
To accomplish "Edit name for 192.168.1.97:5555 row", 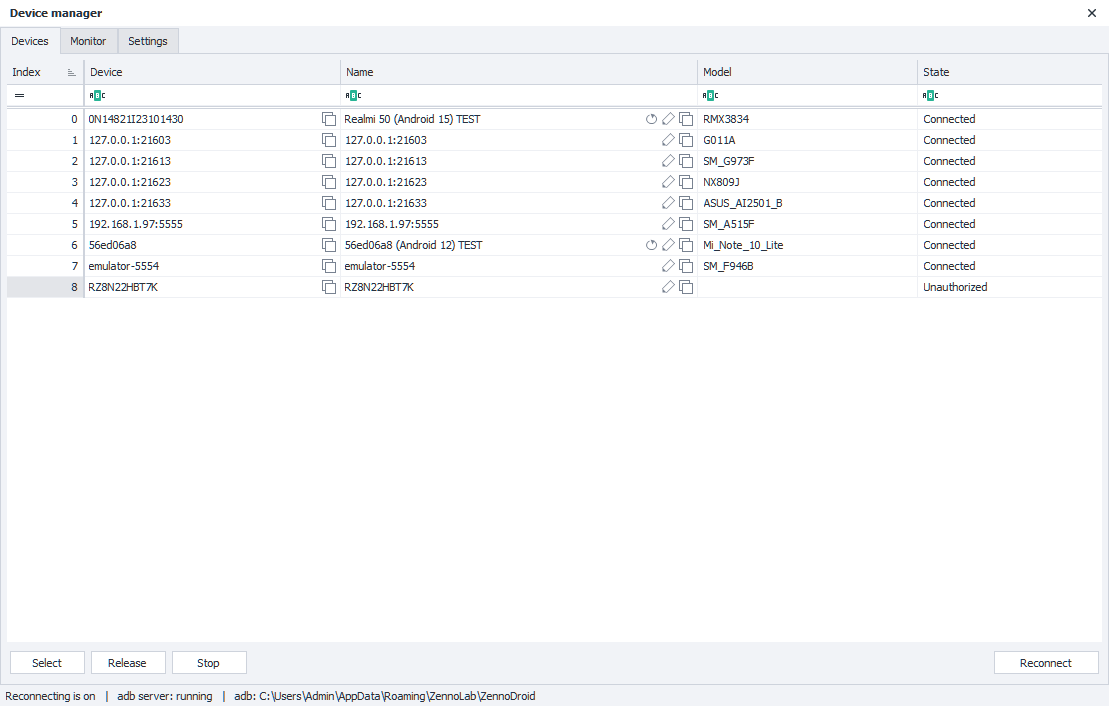I will (668, 224).
